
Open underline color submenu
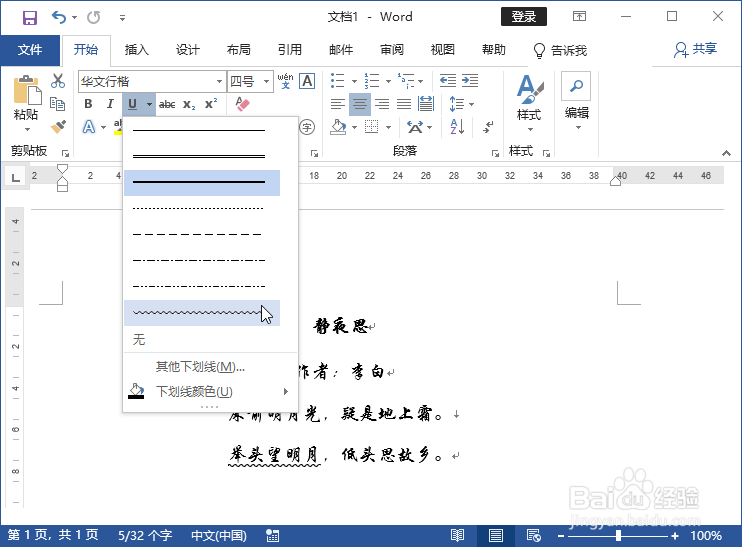click(x=210, y=391)
